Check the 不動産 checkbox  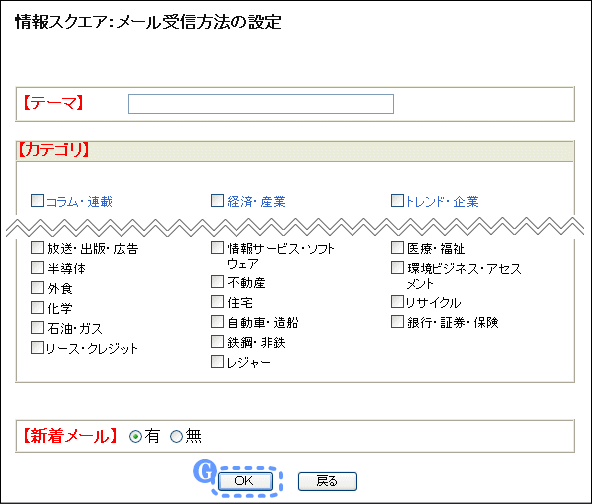217,281
